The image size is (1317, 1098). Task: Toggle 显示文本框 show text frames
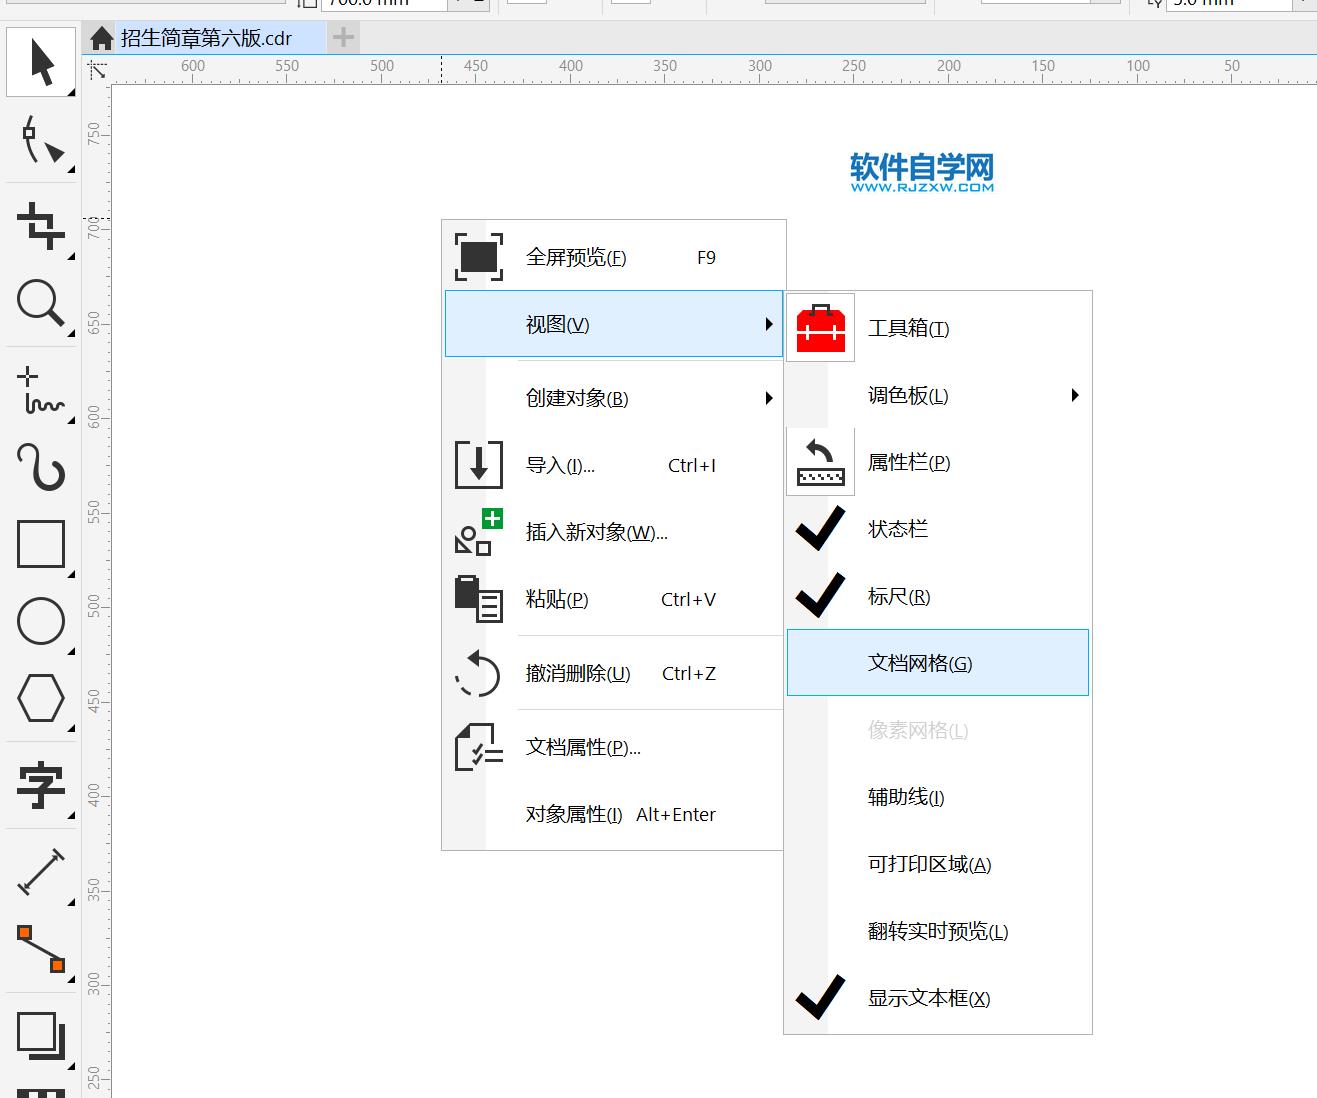coord(938,998)
